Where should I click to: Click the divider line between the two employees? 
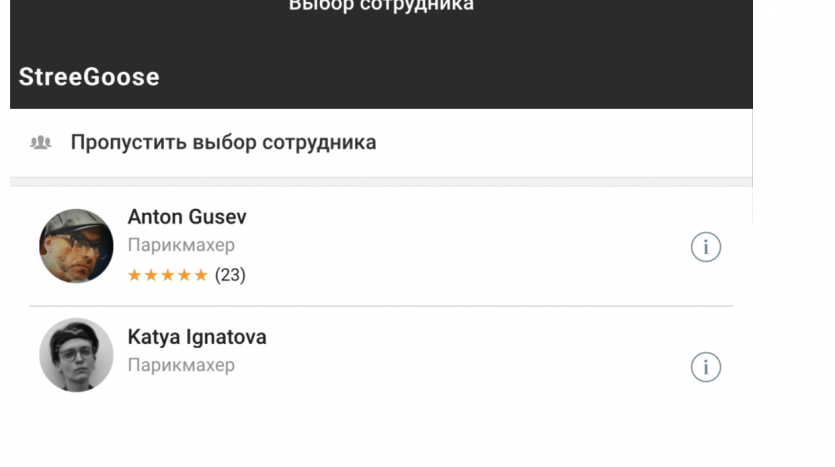(x=381, y=306)
